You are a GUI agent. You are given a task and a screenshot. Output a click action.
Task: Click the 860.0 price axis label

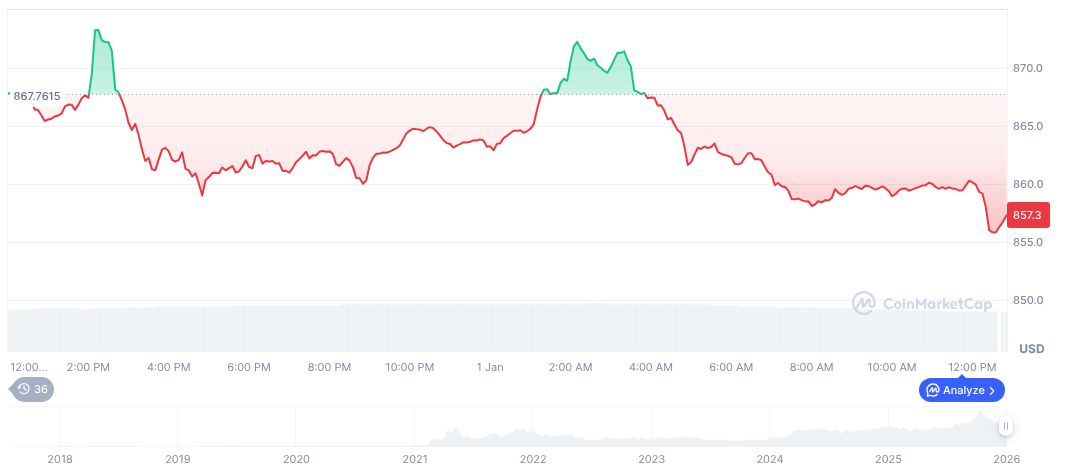(1028, 185)
